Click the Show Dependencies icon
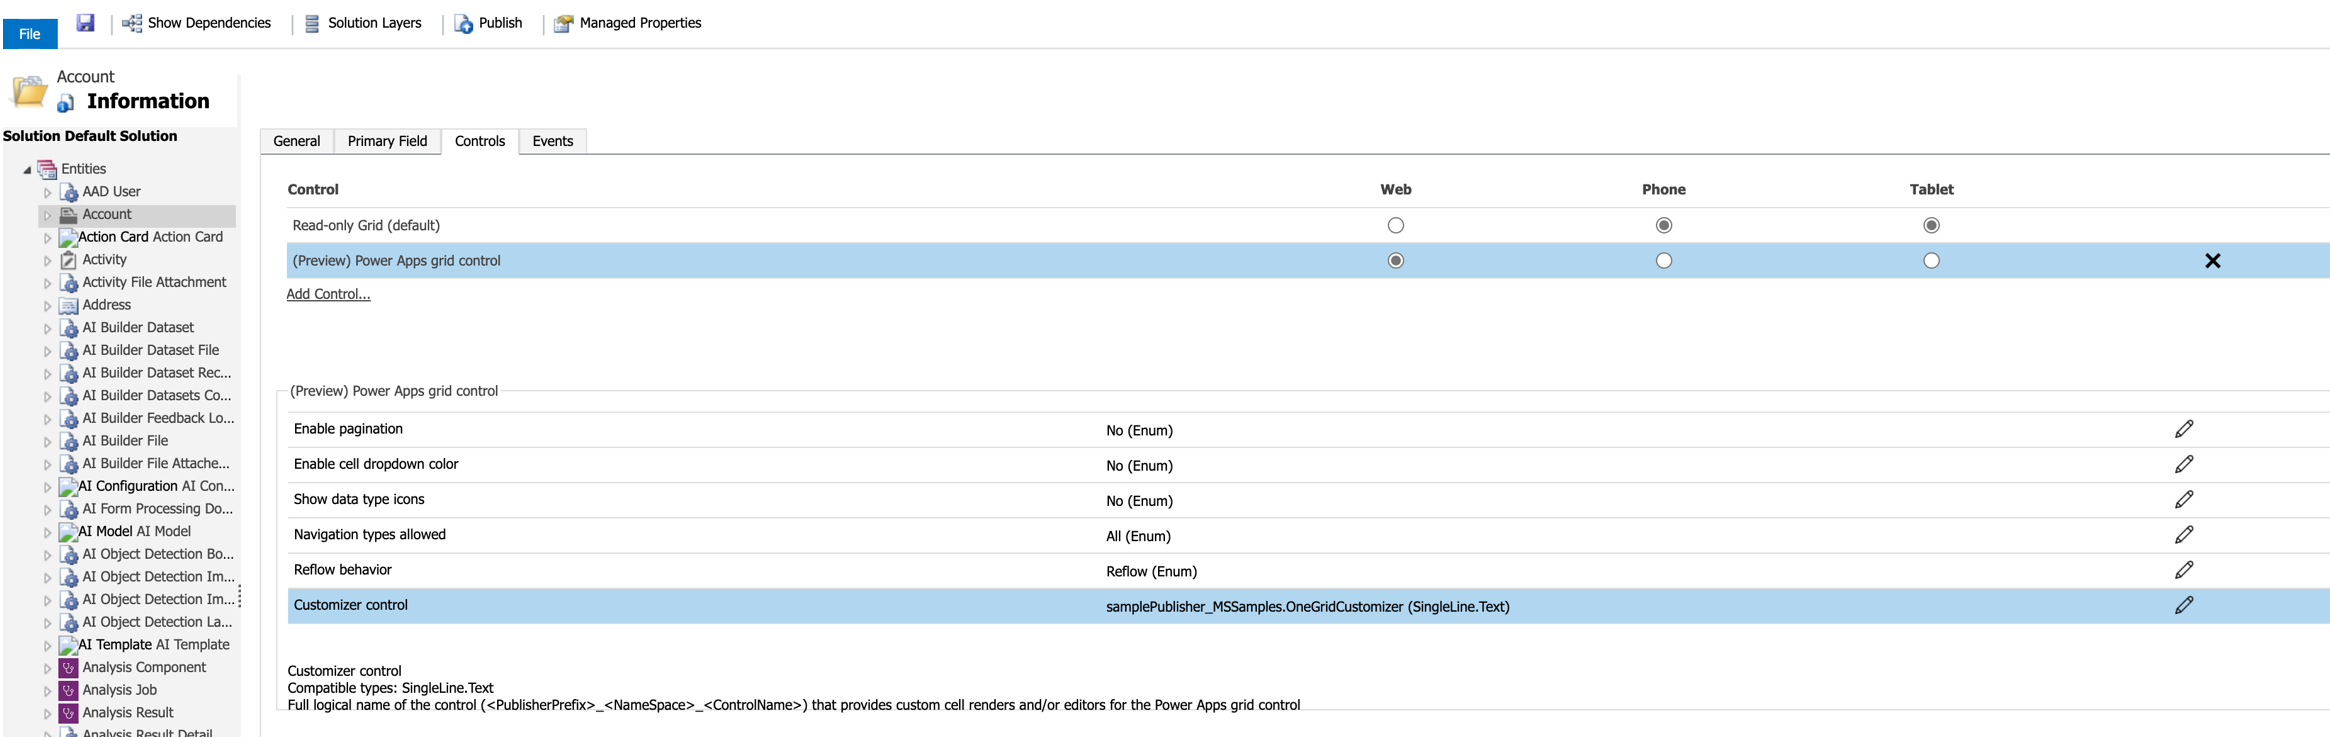Viewport: 2330px width, 737px height. [x=132, y=23]
